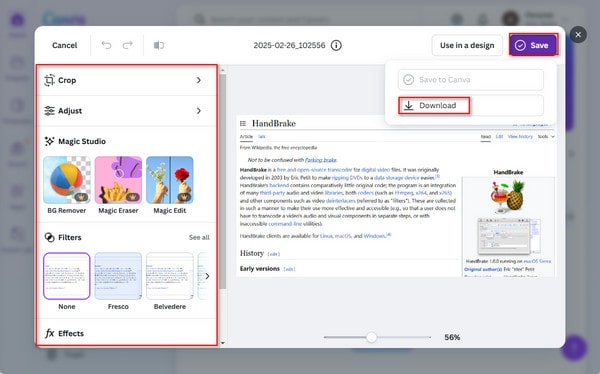
Task: Click the fx Effects icon
Action: [x=50, y=333]
